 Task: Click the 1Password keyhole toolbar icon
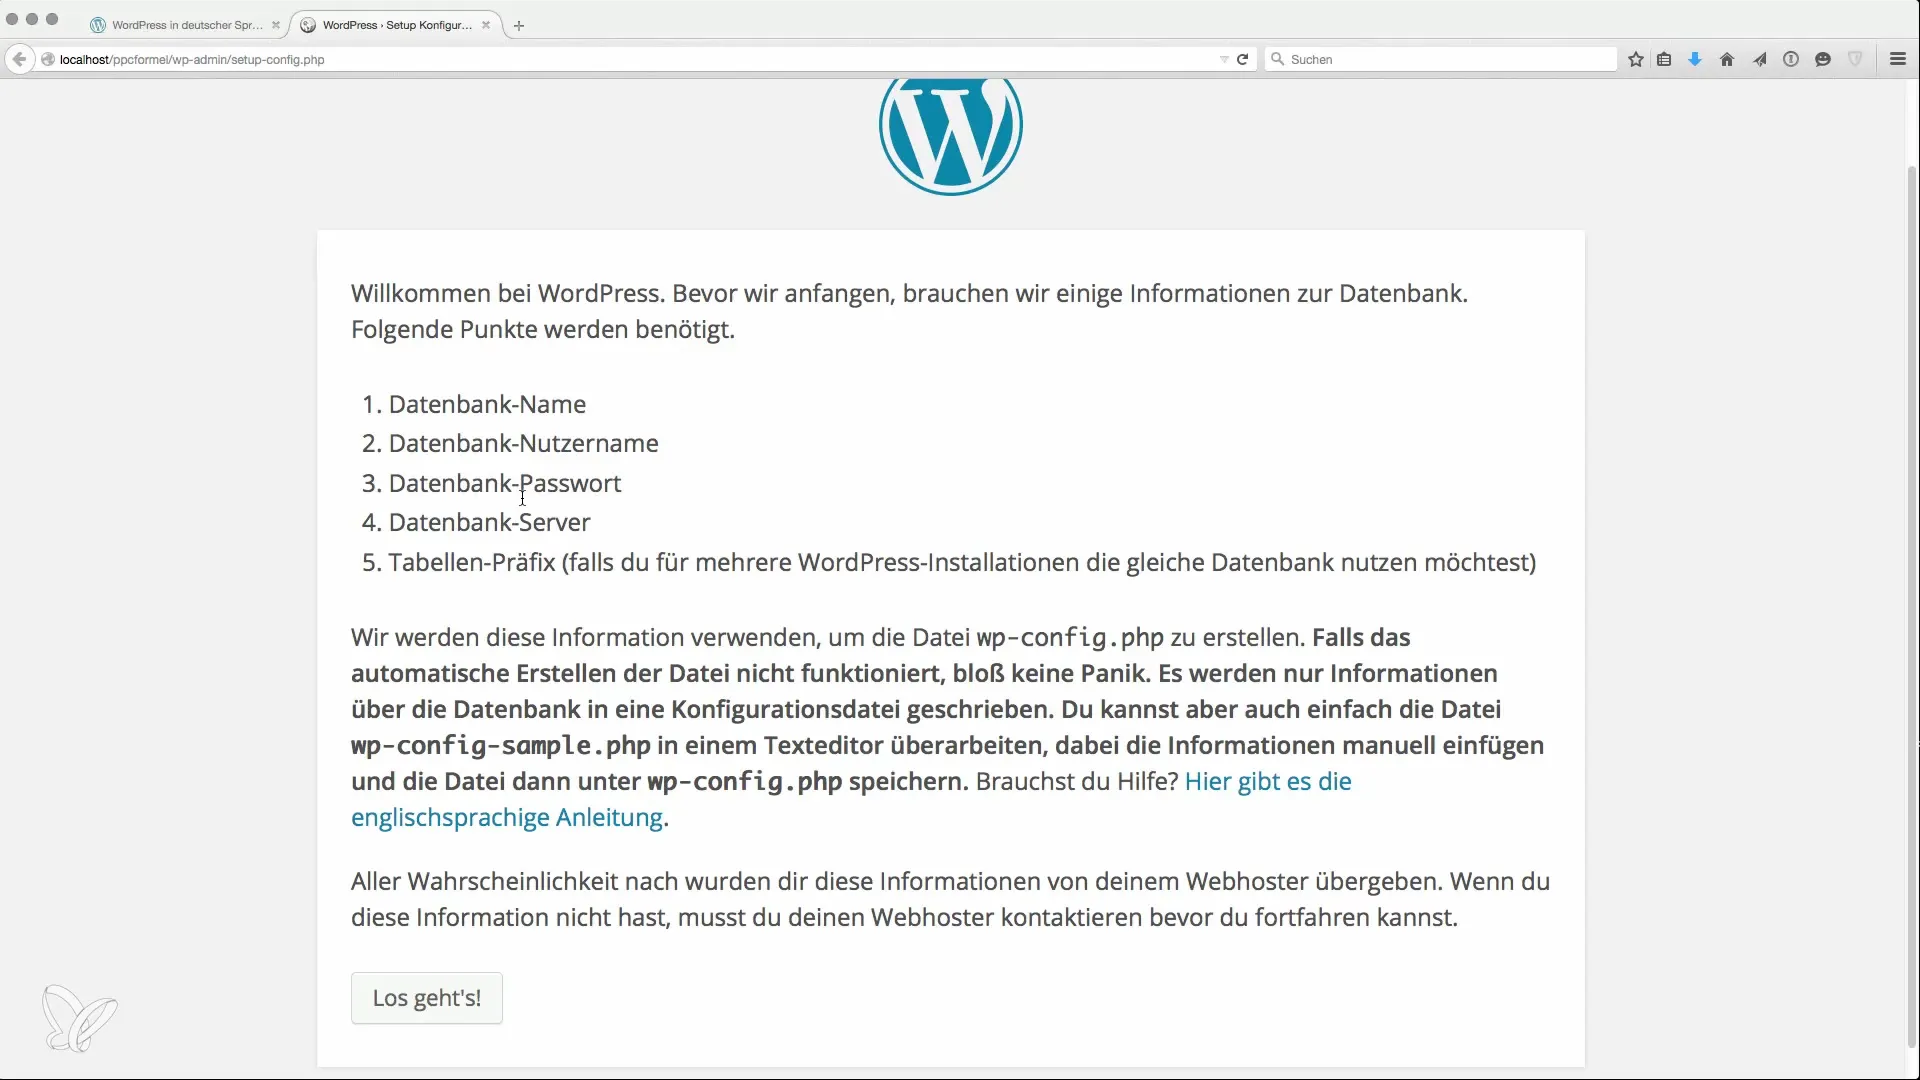tap(1791, 59)
